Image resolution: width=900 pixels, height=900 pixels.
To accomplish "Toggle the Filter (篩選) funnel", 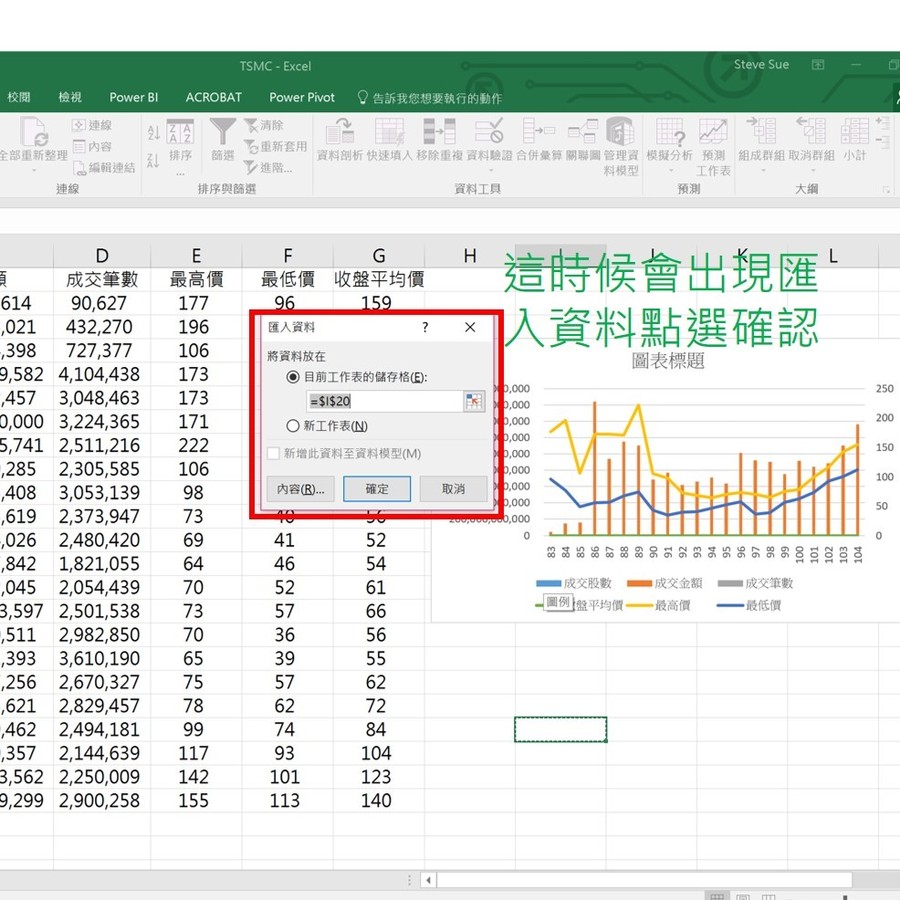I will coord(223,139).
